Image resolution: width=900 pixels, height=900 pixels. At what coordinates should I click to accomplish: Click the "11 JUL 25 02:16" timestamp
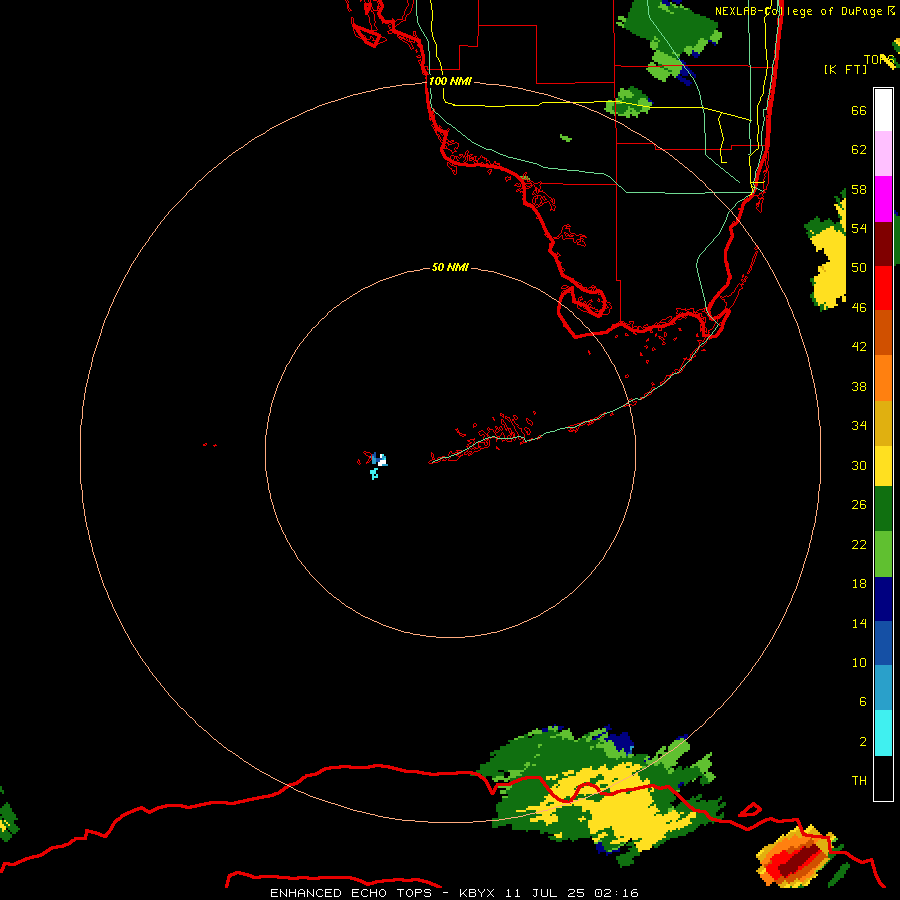pos(572,893)
